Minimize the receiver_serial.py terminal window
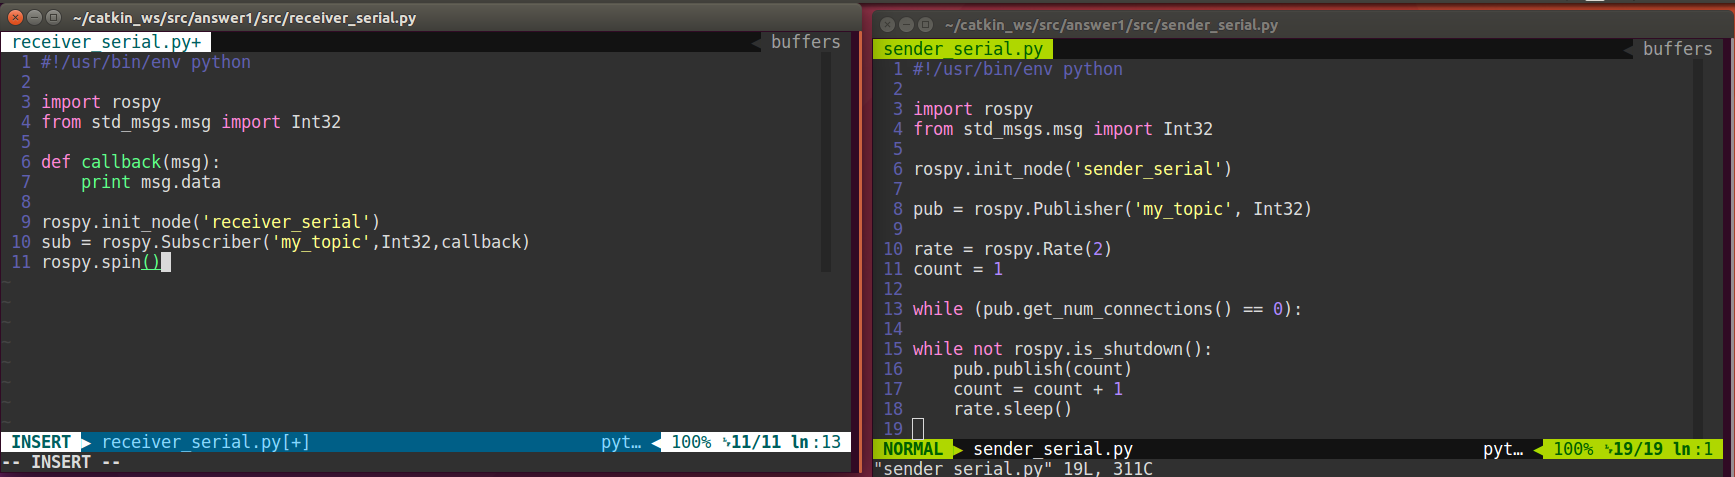 (x=34, y=17)
